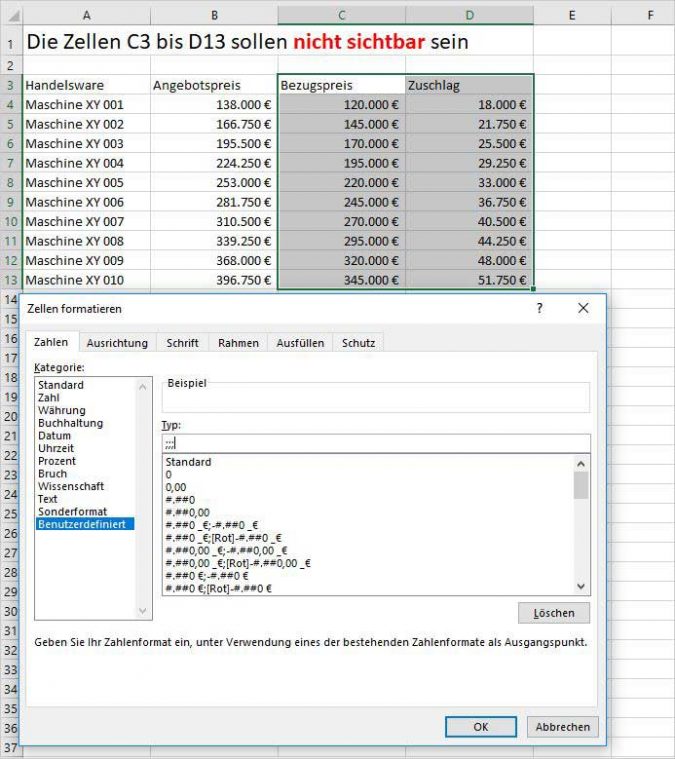Click cell with value 120.000 €
This screenshot has width=675, height=759.
[x=342, y=105]
